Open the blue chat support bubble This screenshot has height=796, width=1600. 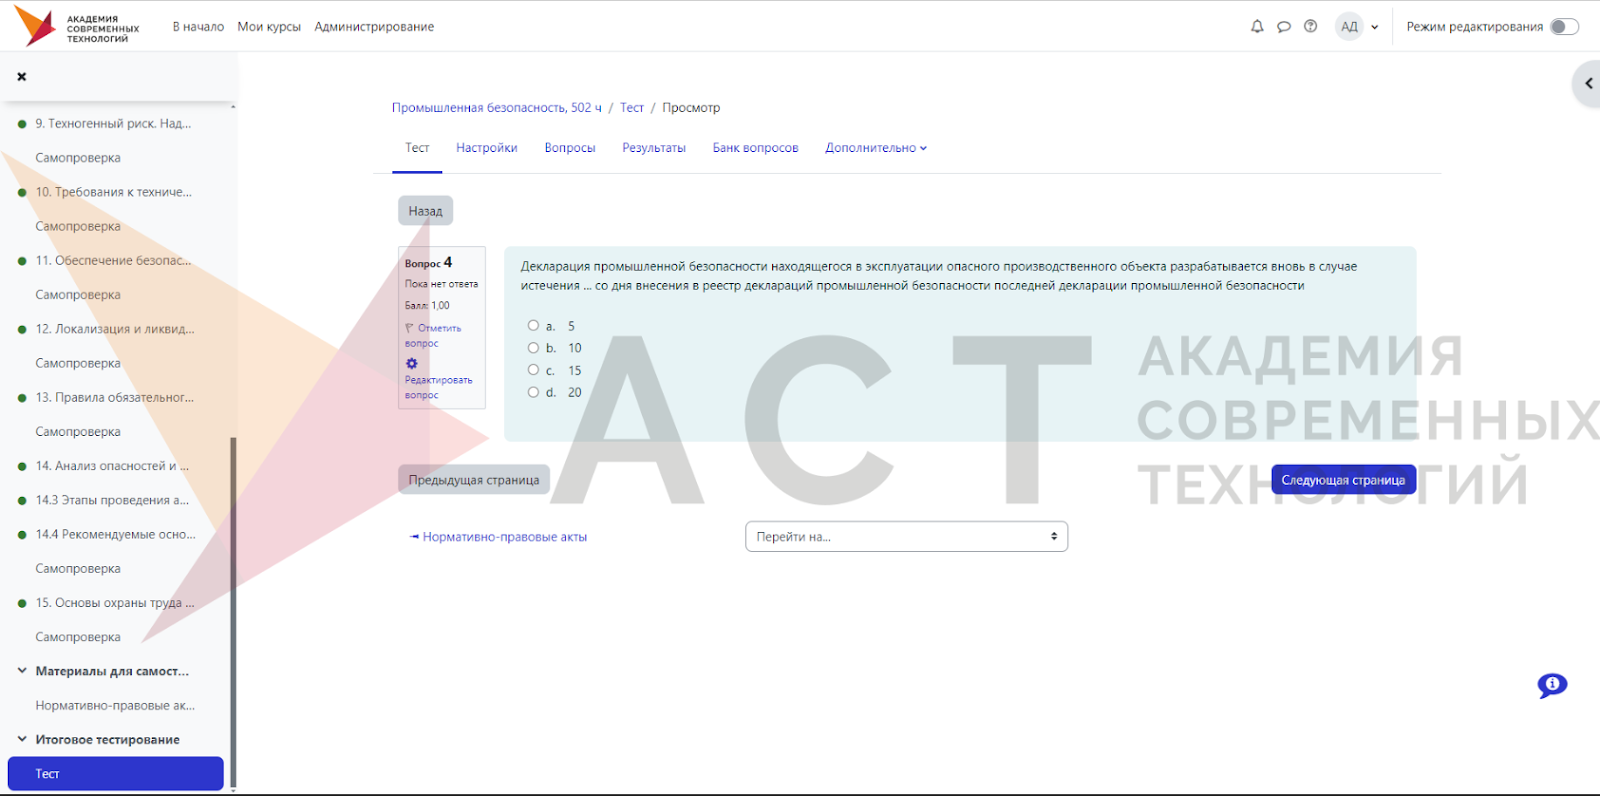(x=1552, y=685)
